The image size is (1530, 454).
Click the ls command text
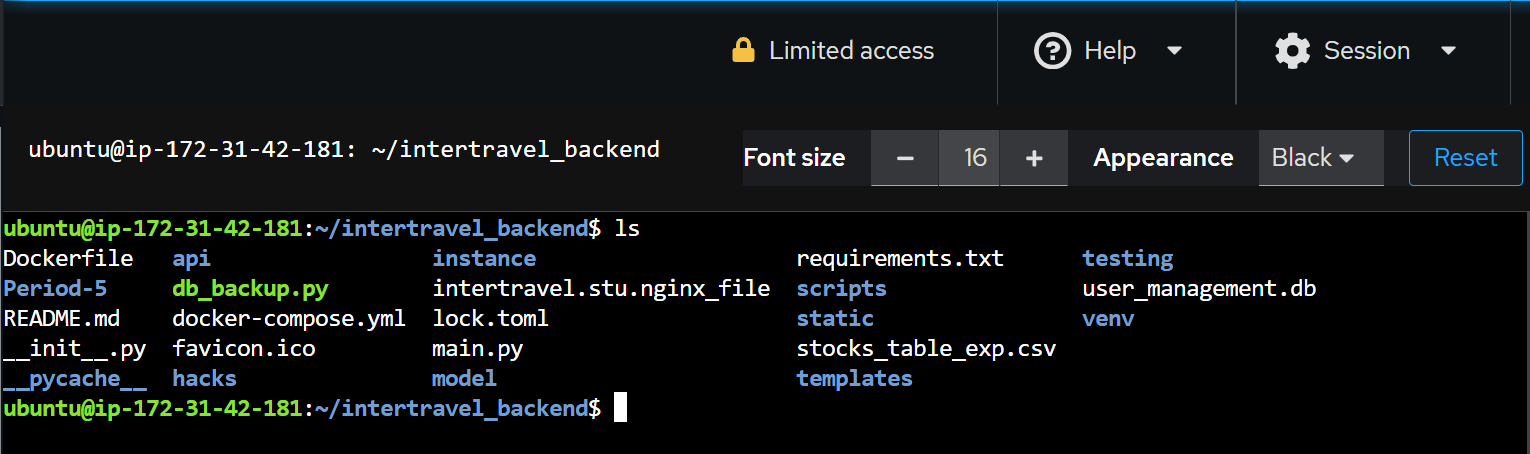pyautogui.click(x=627, y=229)
